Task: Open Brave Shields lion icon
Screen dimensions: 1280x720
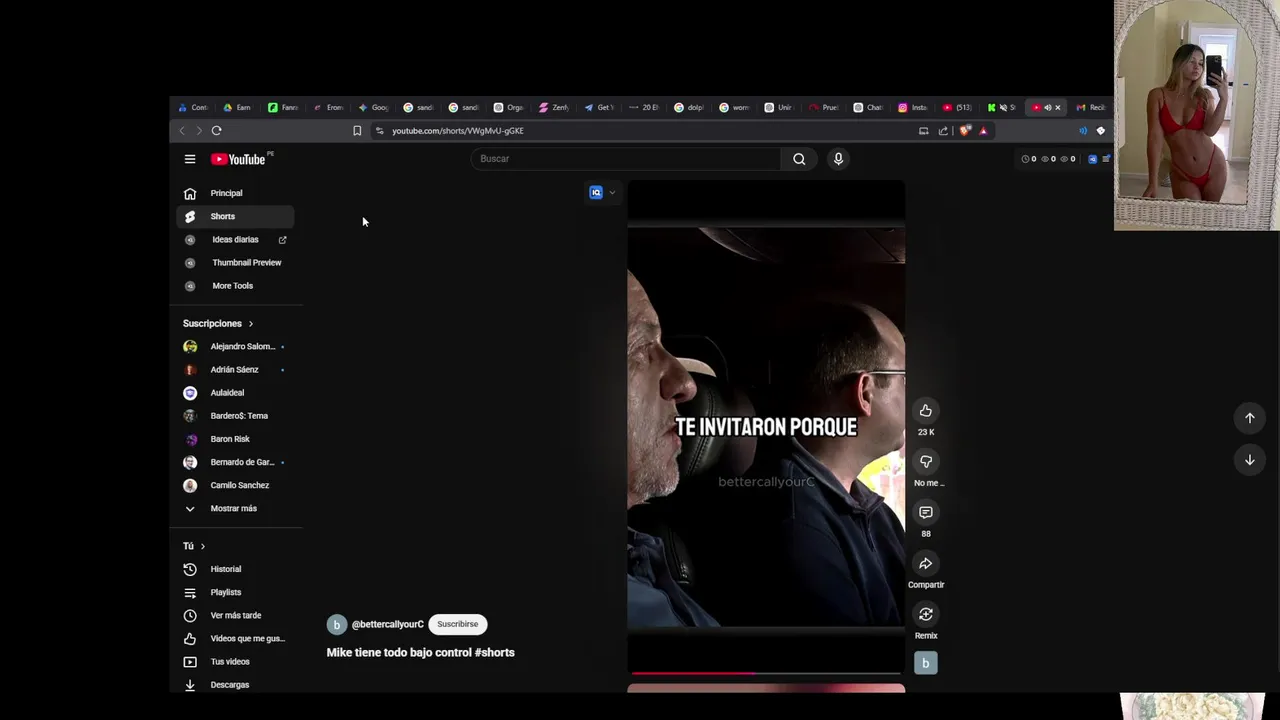Action: click(x=964, y=130)
